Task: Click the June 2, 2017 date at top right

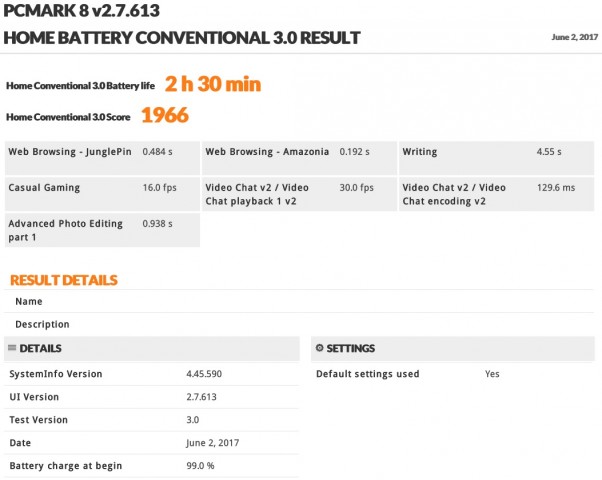Action: pos(573,37)
